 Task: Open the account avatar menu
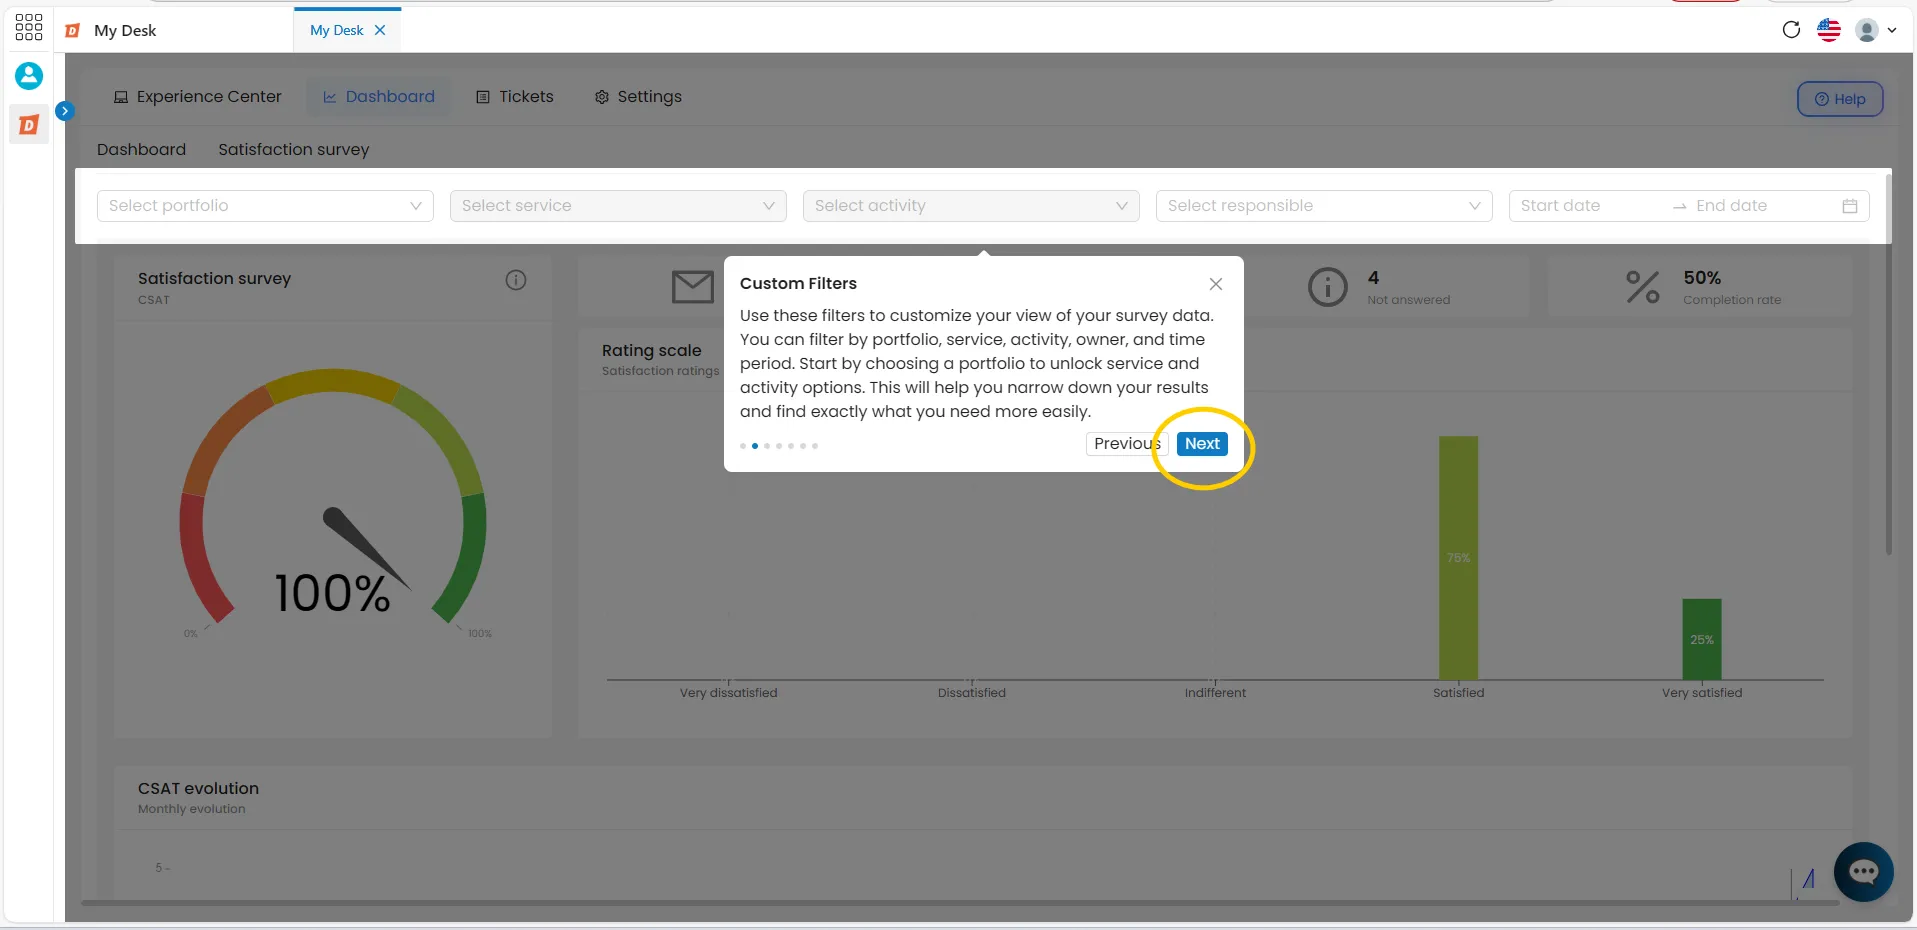[1876, 30]
